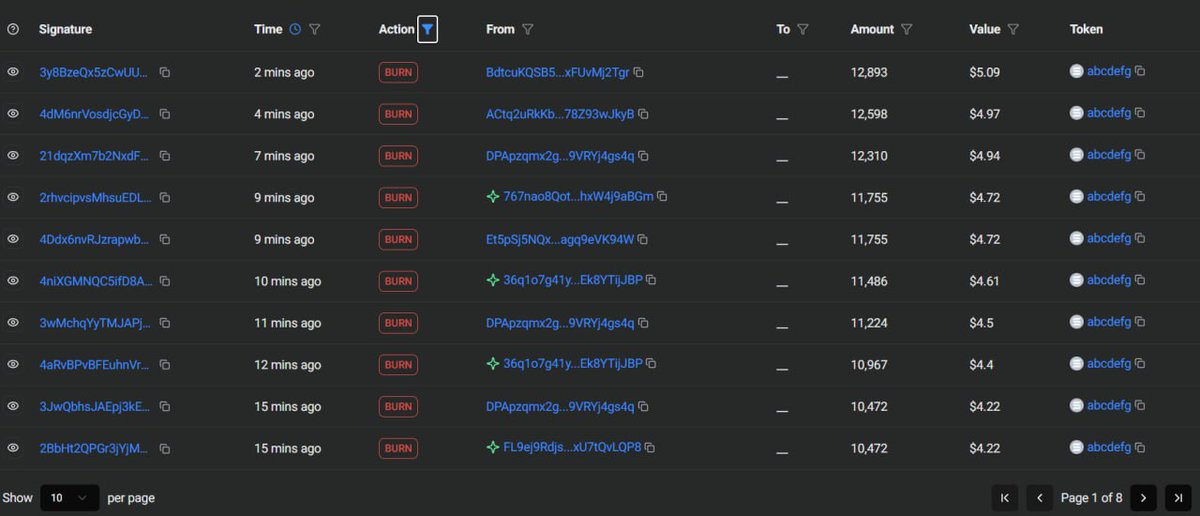1200x516 pixels.
Task: Open address Et5pSj5NQx...agq9eVK94W
Action: click(560, 240)
